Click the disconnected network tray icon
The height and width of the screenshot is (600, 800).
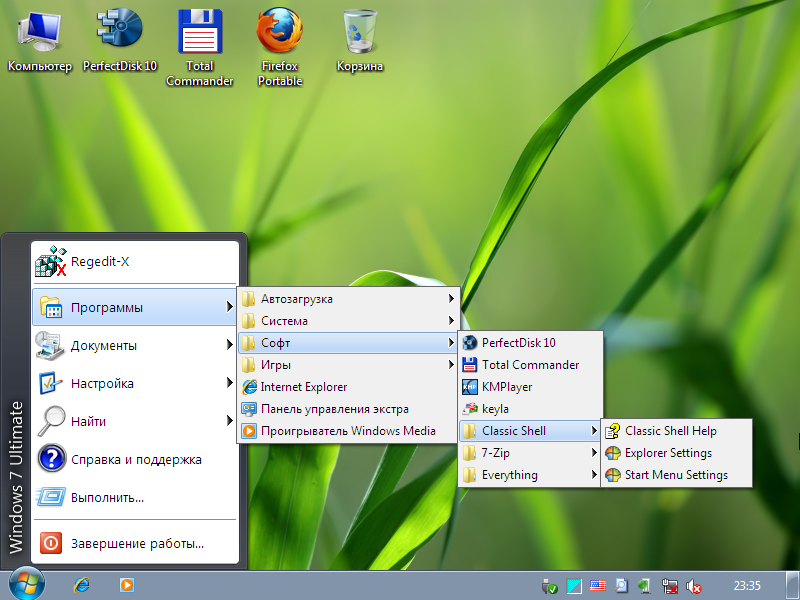(669, 586)
